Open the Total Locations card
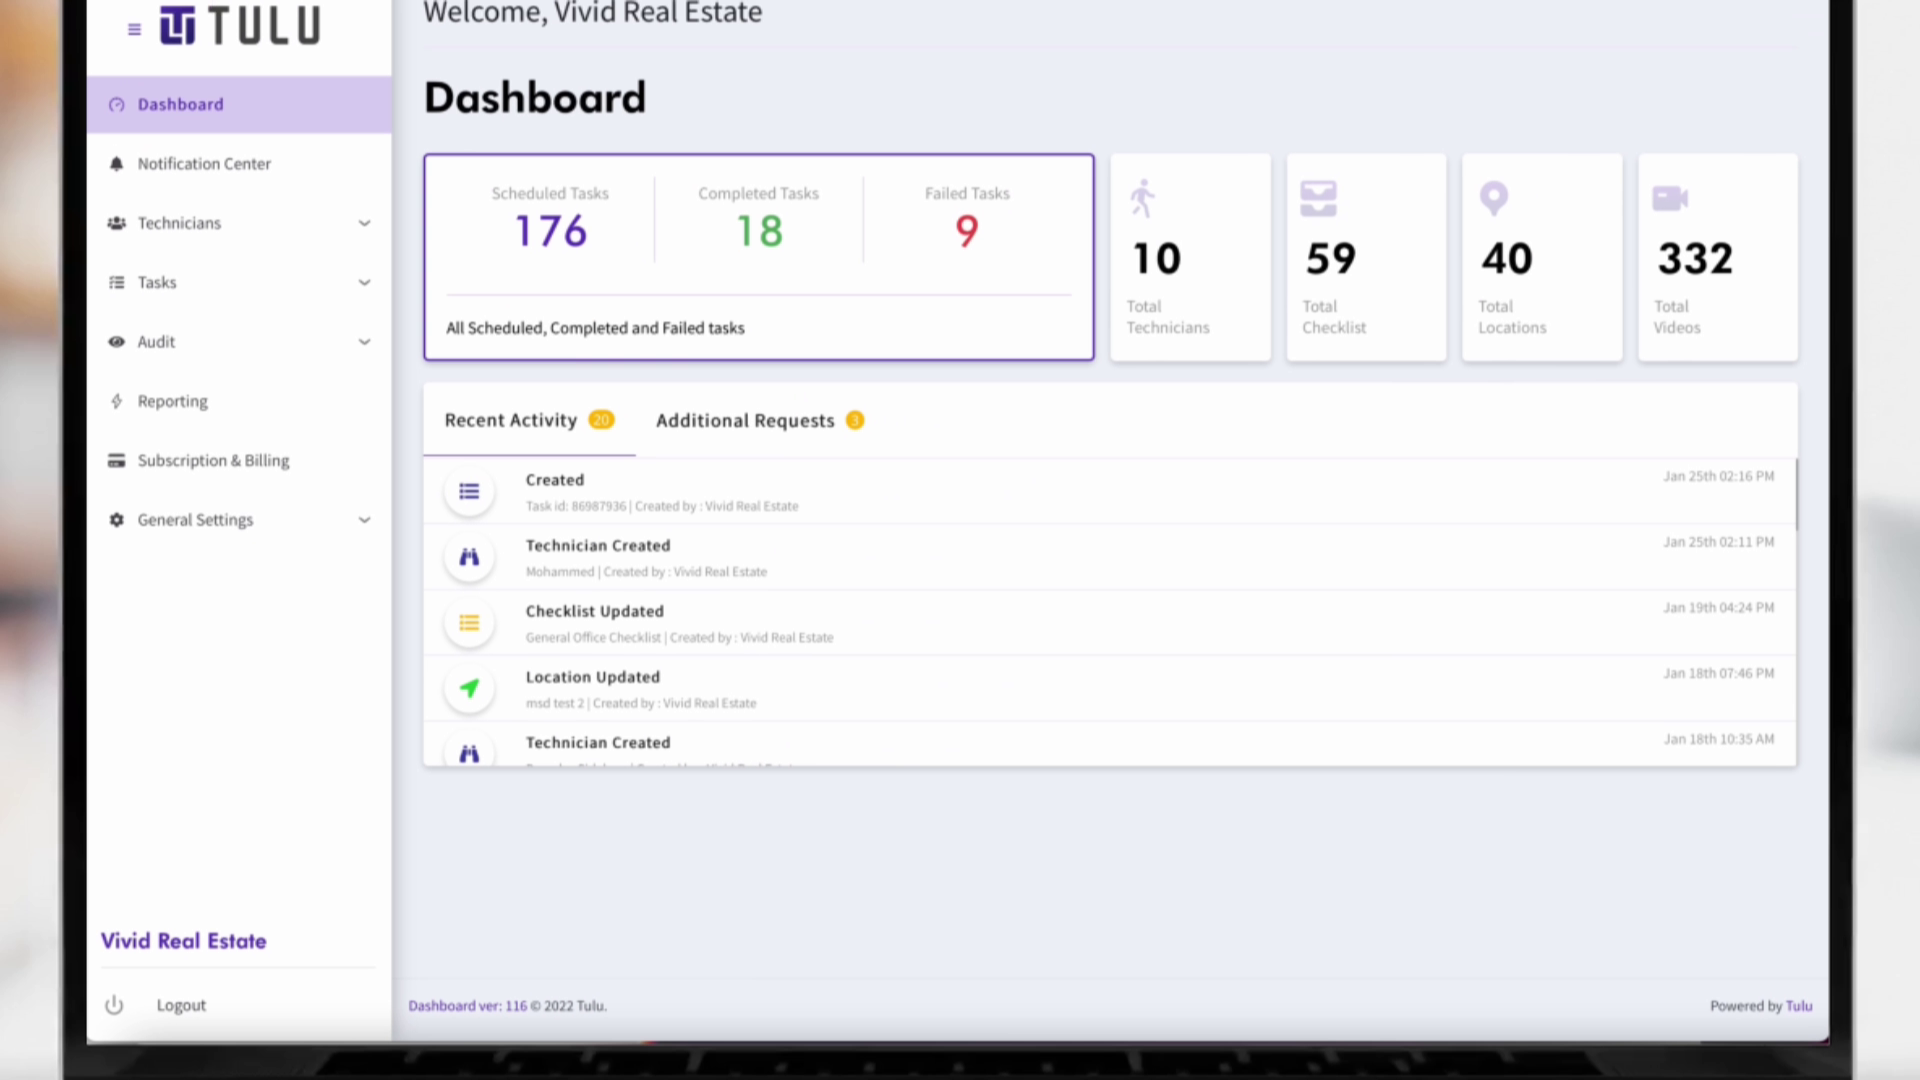 pyautogui.click(x=1542, y=257)
